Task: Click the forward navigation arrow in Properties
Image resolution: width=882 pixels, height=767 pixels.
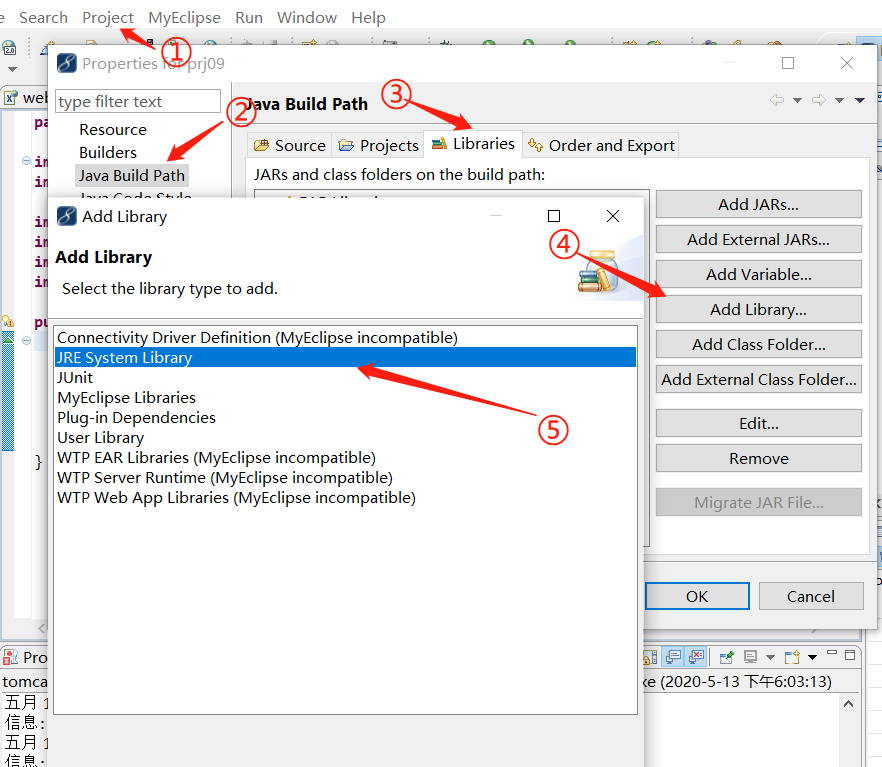Action: pos(819,100)
